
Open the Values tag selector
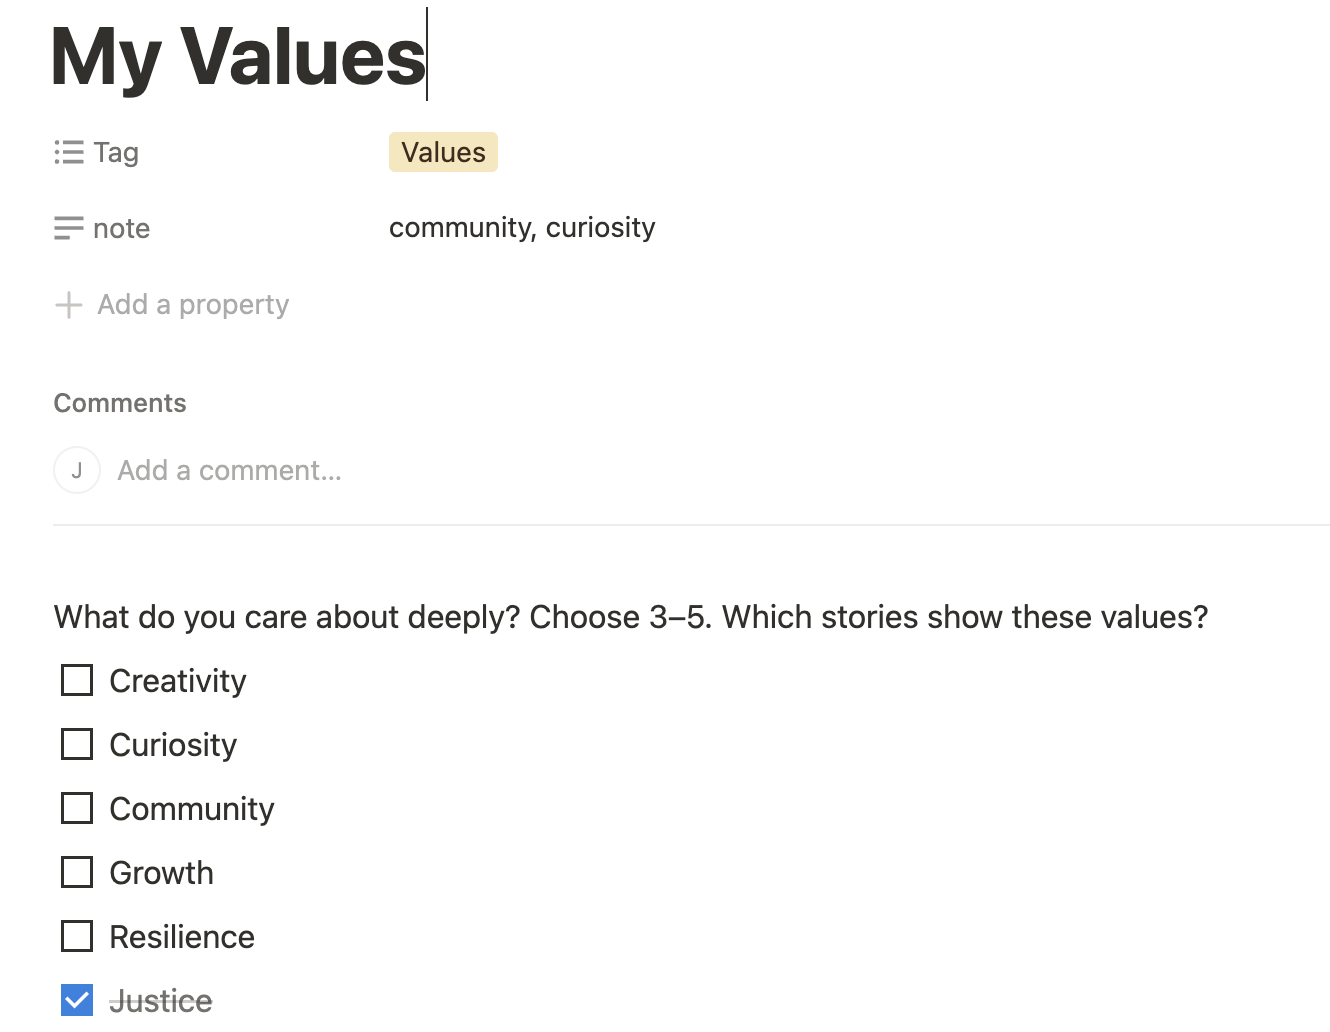(x=443, y=152)
